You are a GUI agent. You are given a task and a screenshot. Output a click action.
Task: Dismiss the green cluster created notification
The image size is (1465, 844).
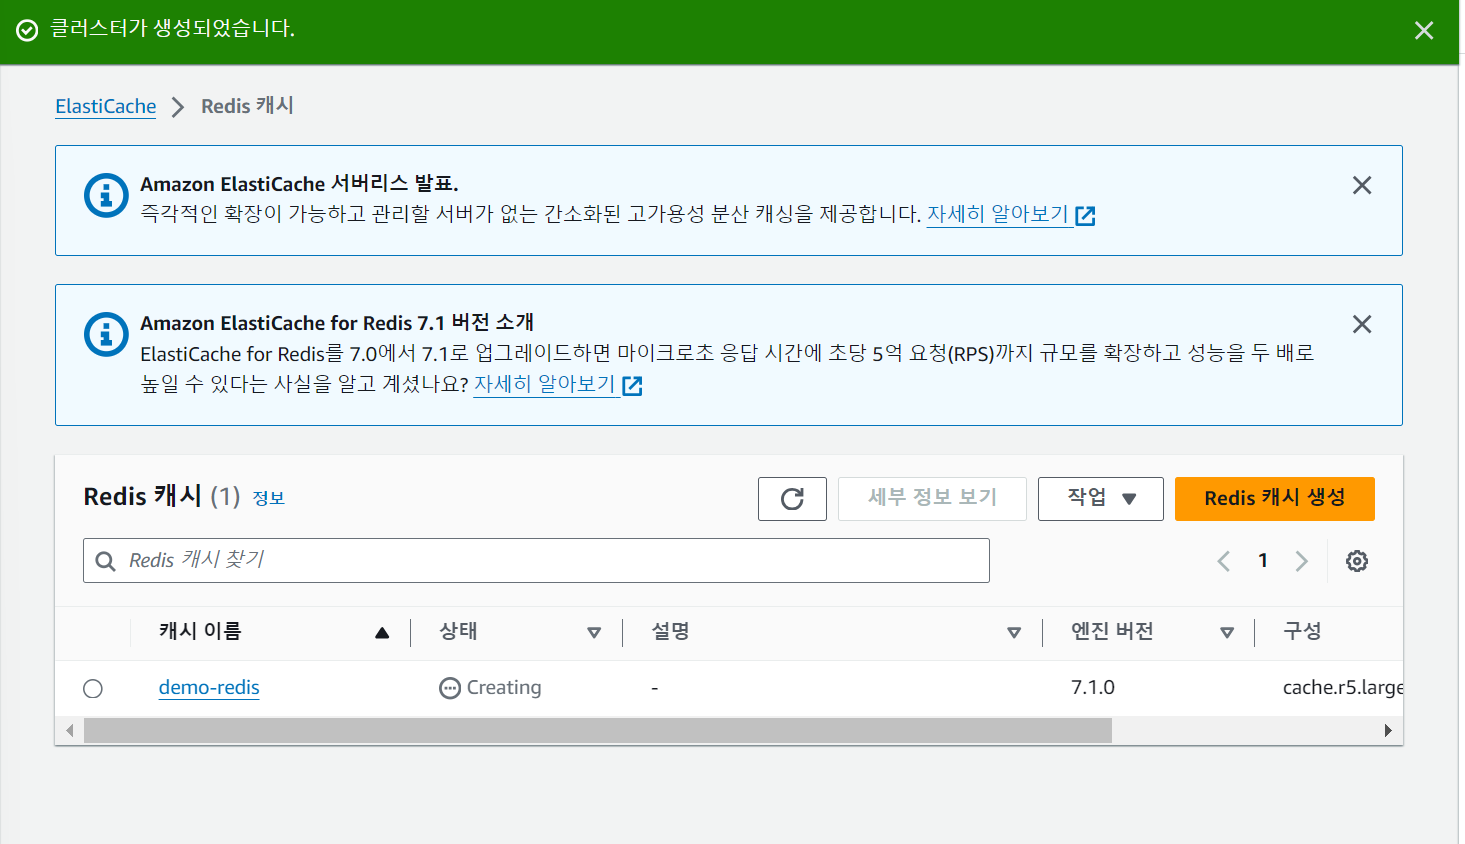1424,31
